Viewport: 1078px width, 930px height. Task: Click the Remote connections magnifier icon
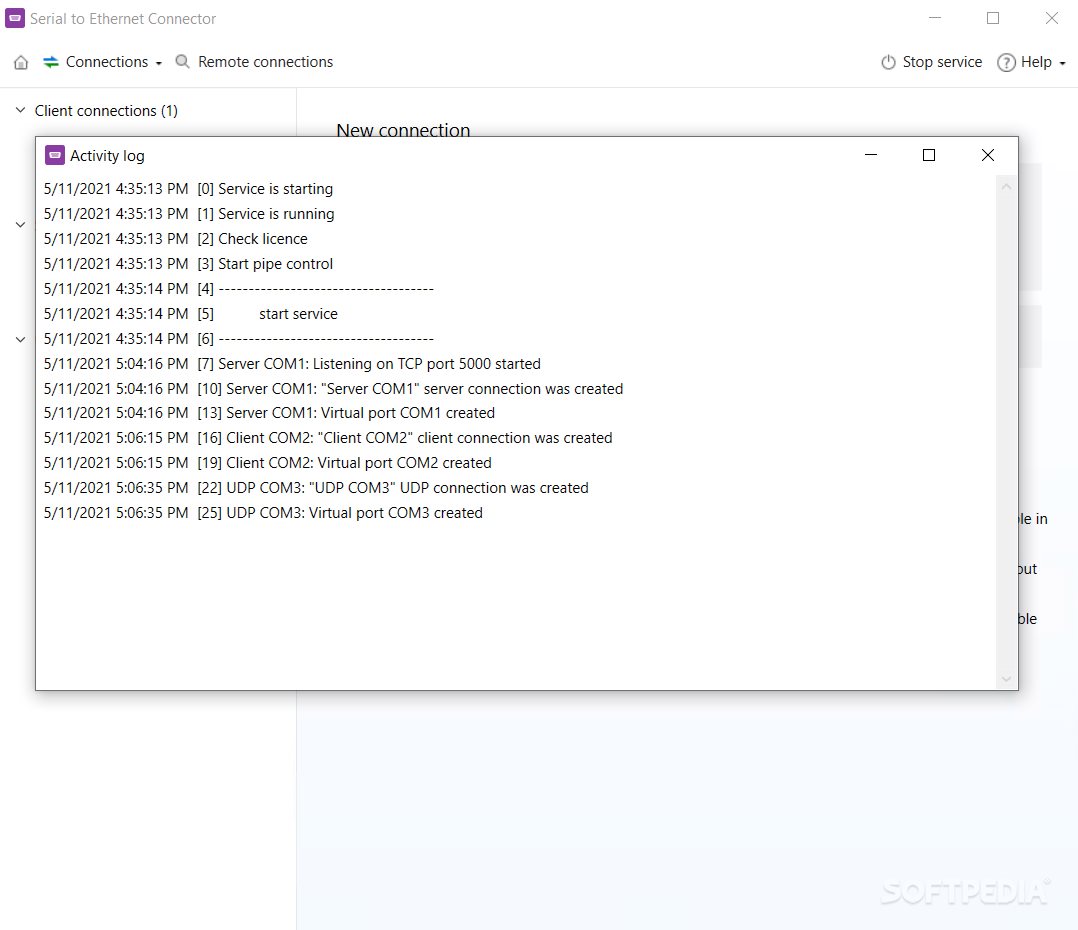coord(182,62)
